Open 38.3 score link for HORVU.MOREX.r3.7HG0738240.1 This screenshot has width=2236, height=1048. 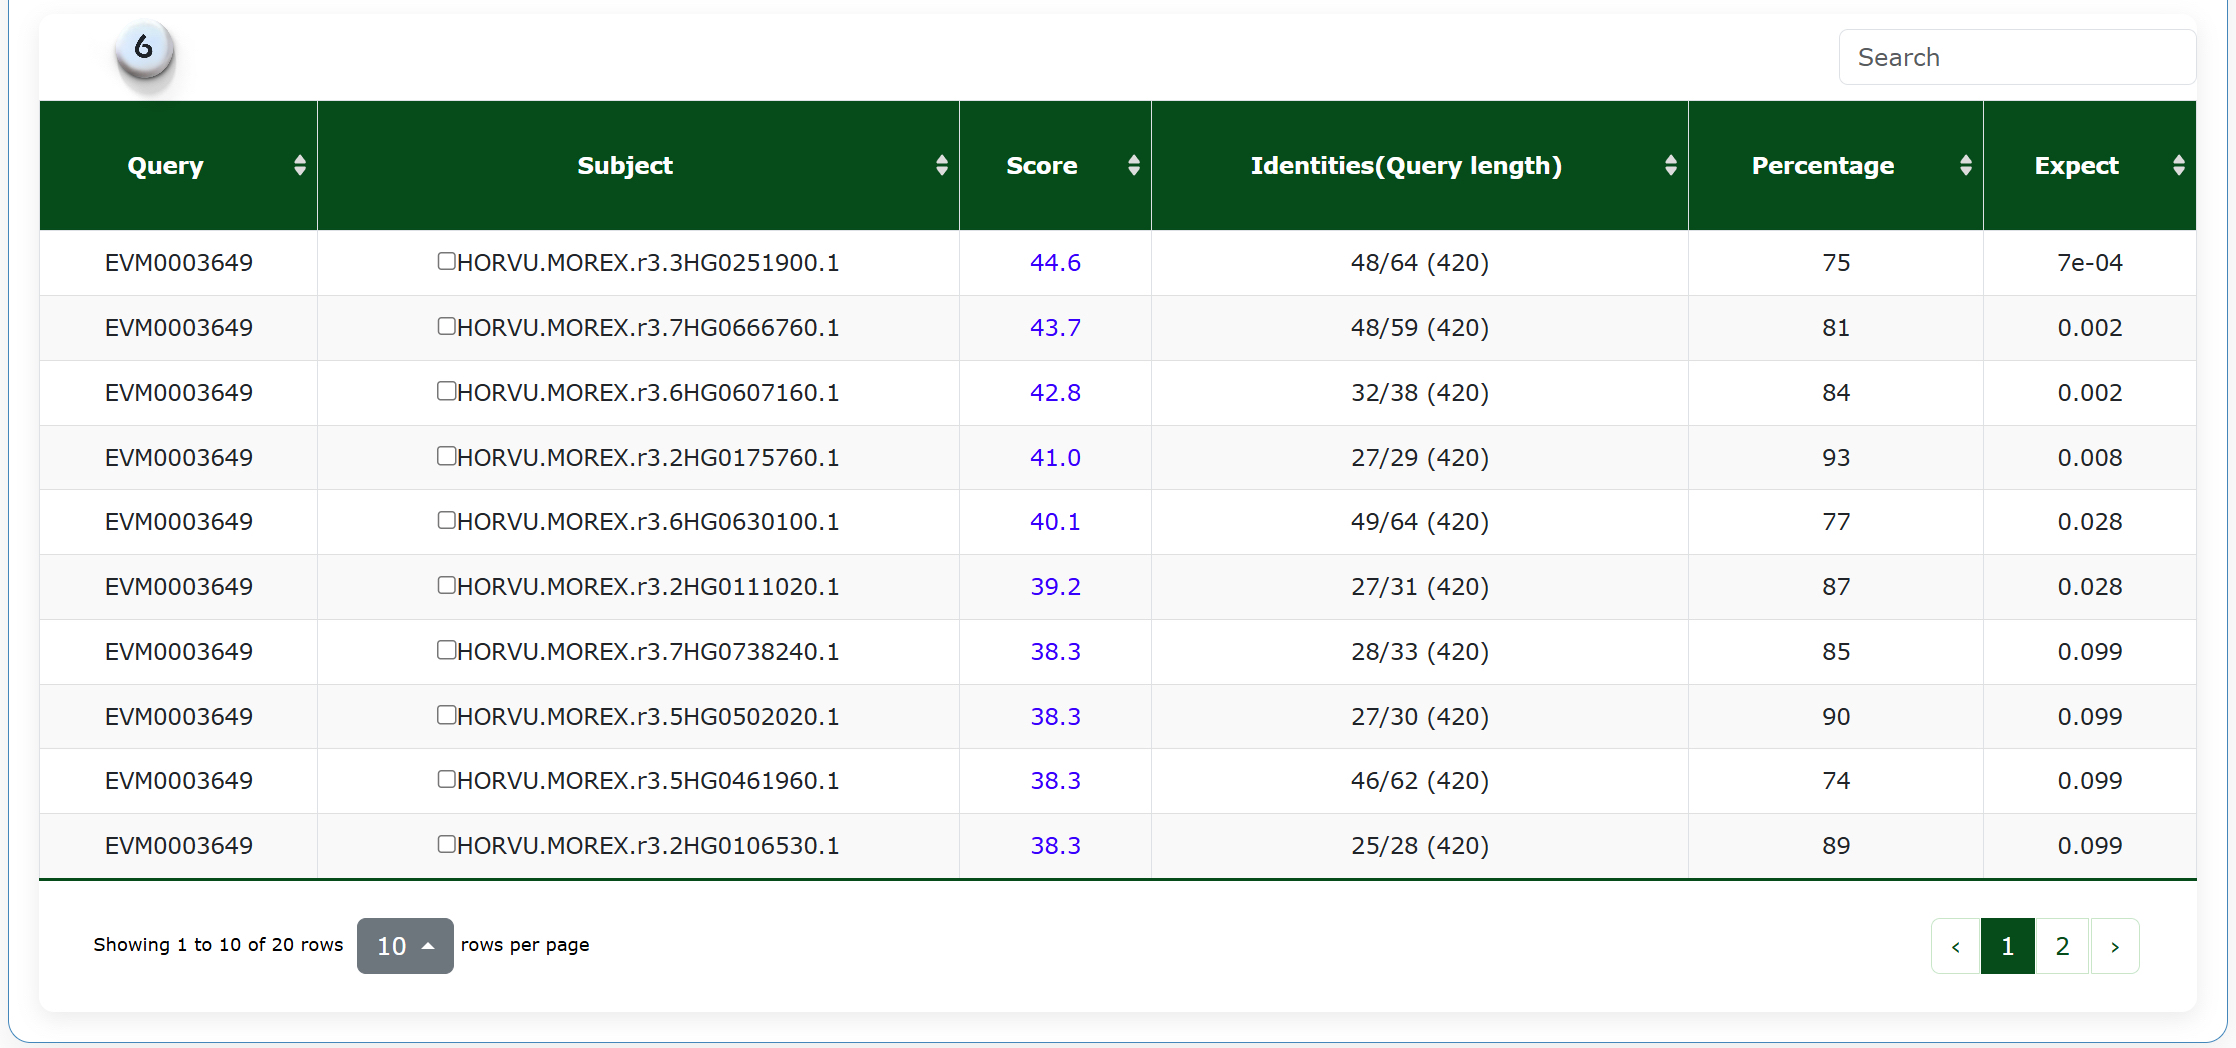[1055, 652]
